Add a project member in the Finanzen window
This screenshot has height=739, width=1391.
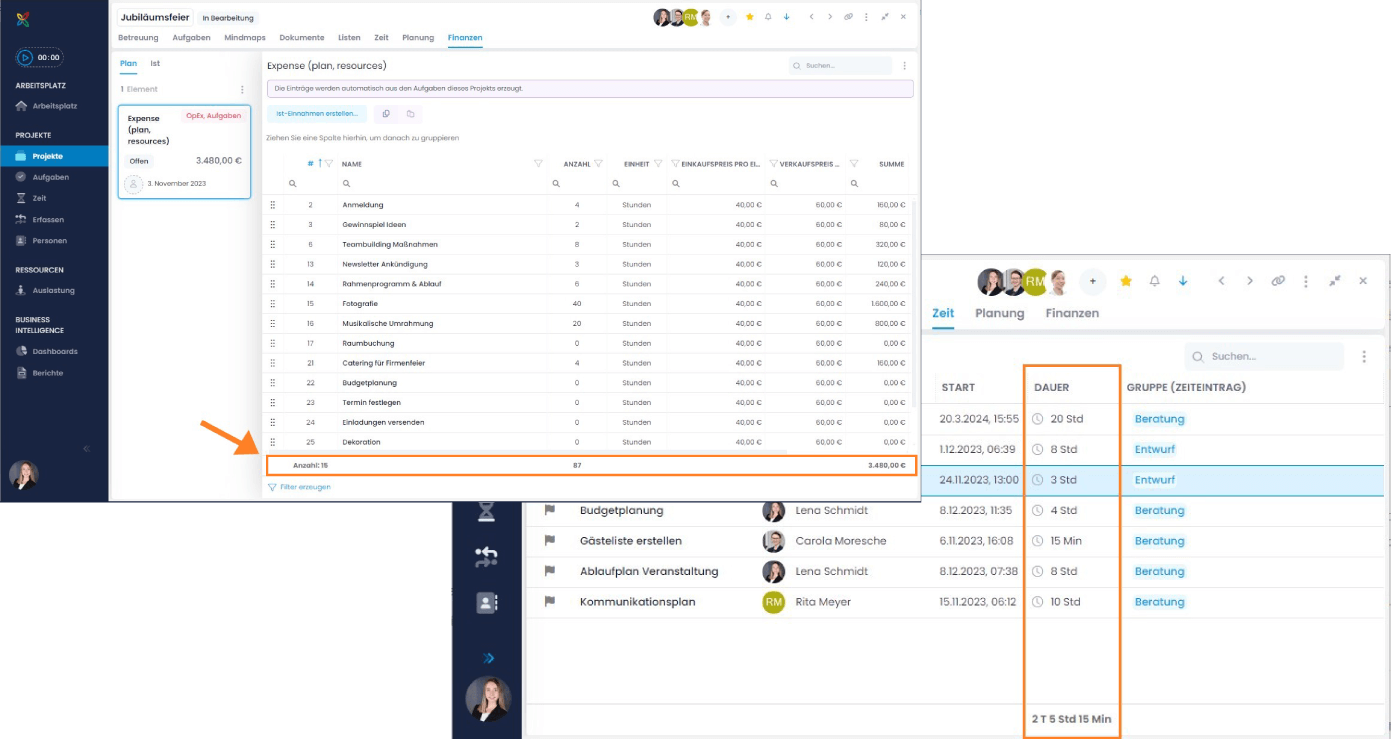[x=728, y=17]
